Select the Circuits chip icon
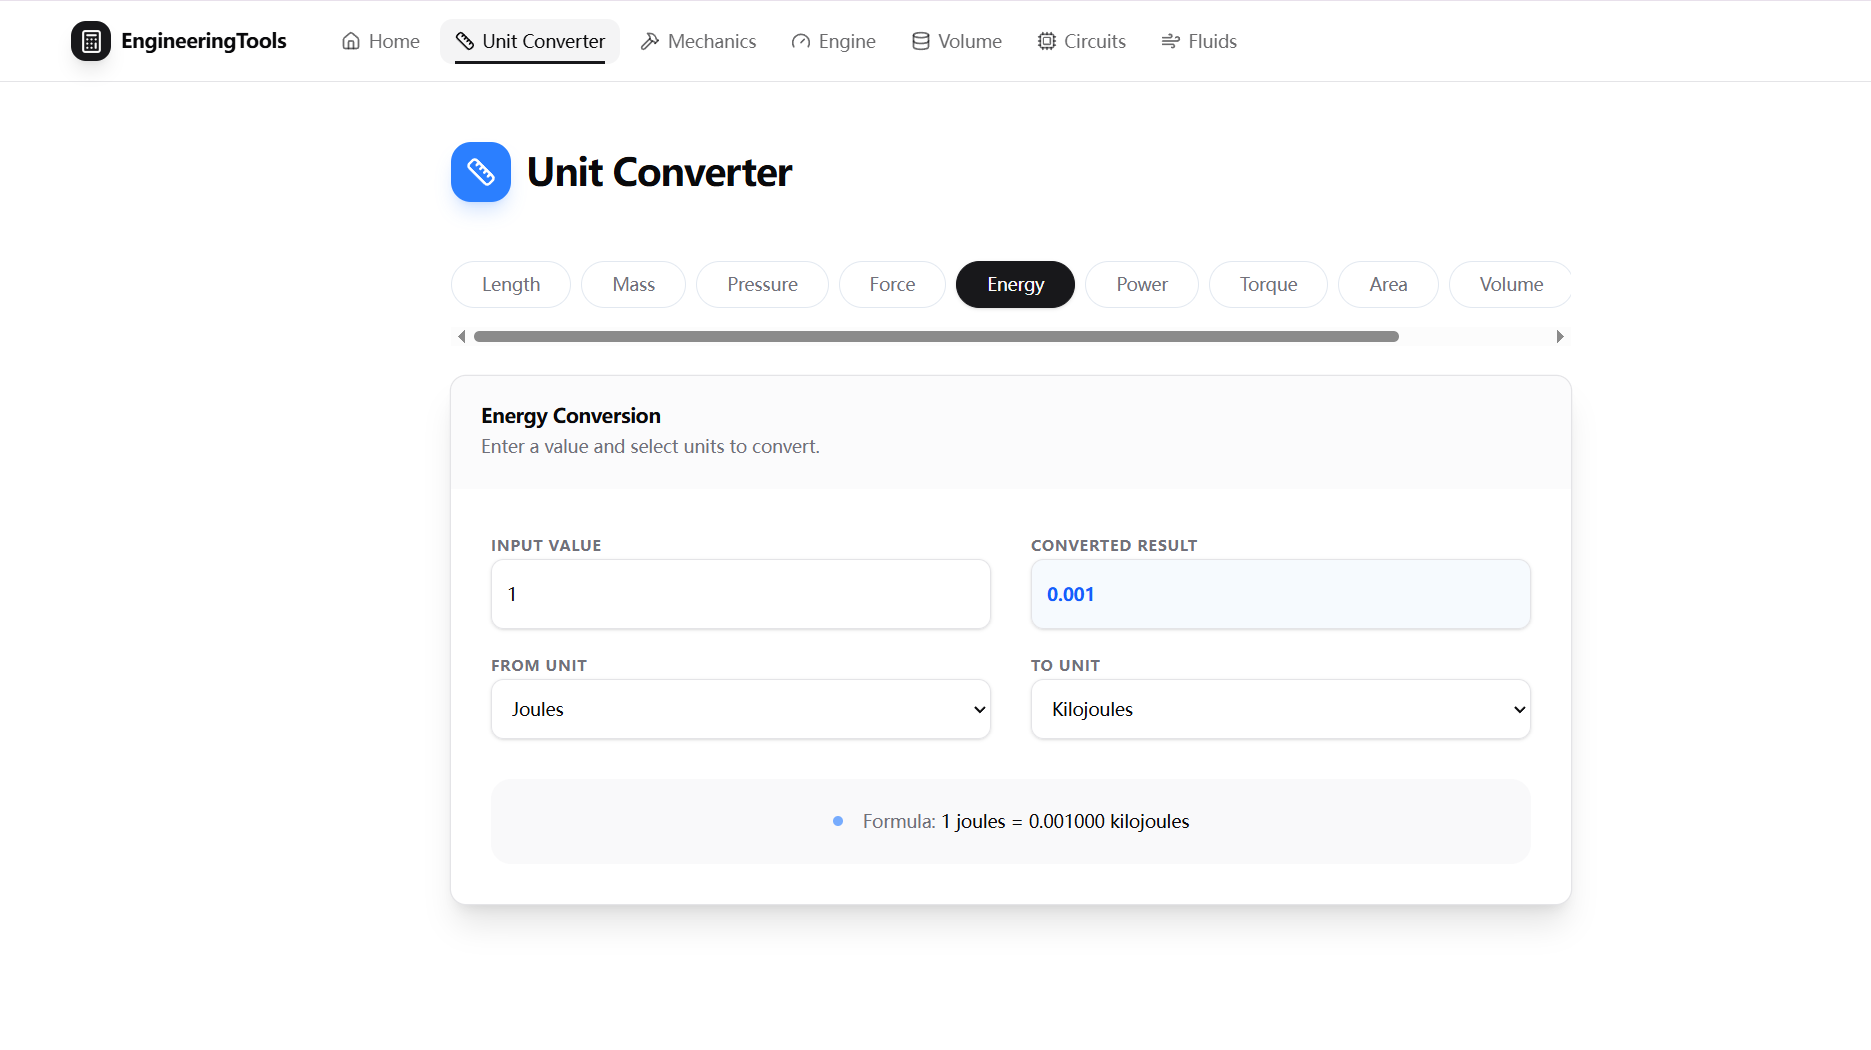The height and width of the screenshot is (1050, 1871). tap(1046, 41)
